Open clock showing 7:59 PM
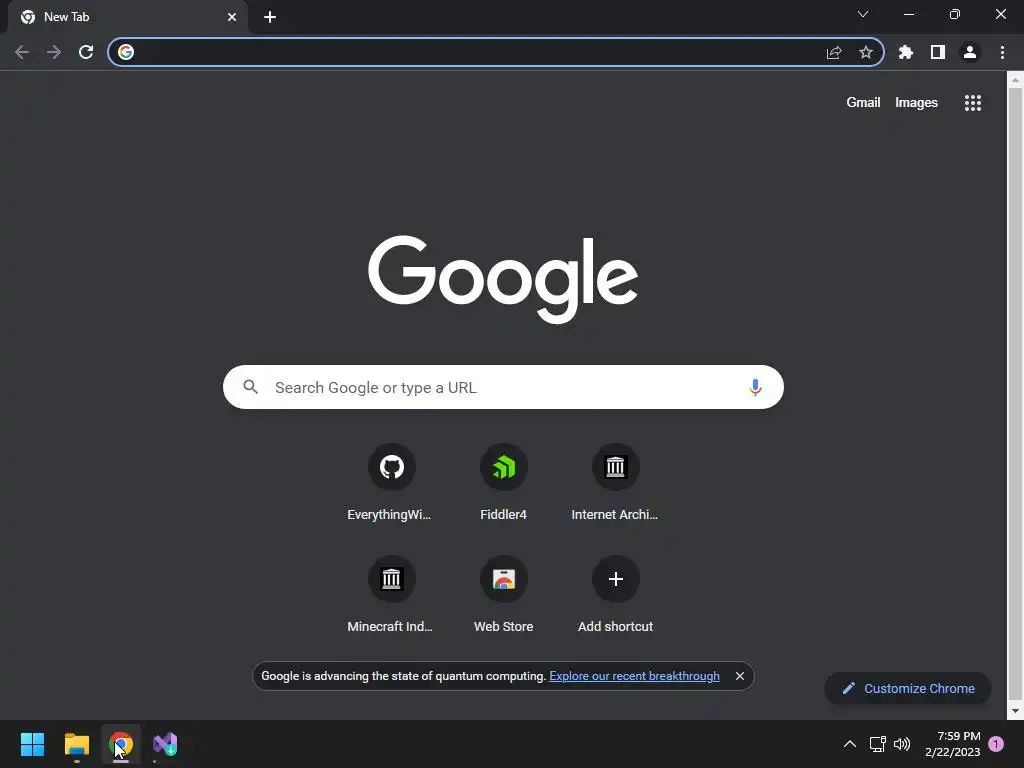The height and width of the screenshot is (768, 1024). [x=953, y=744]
